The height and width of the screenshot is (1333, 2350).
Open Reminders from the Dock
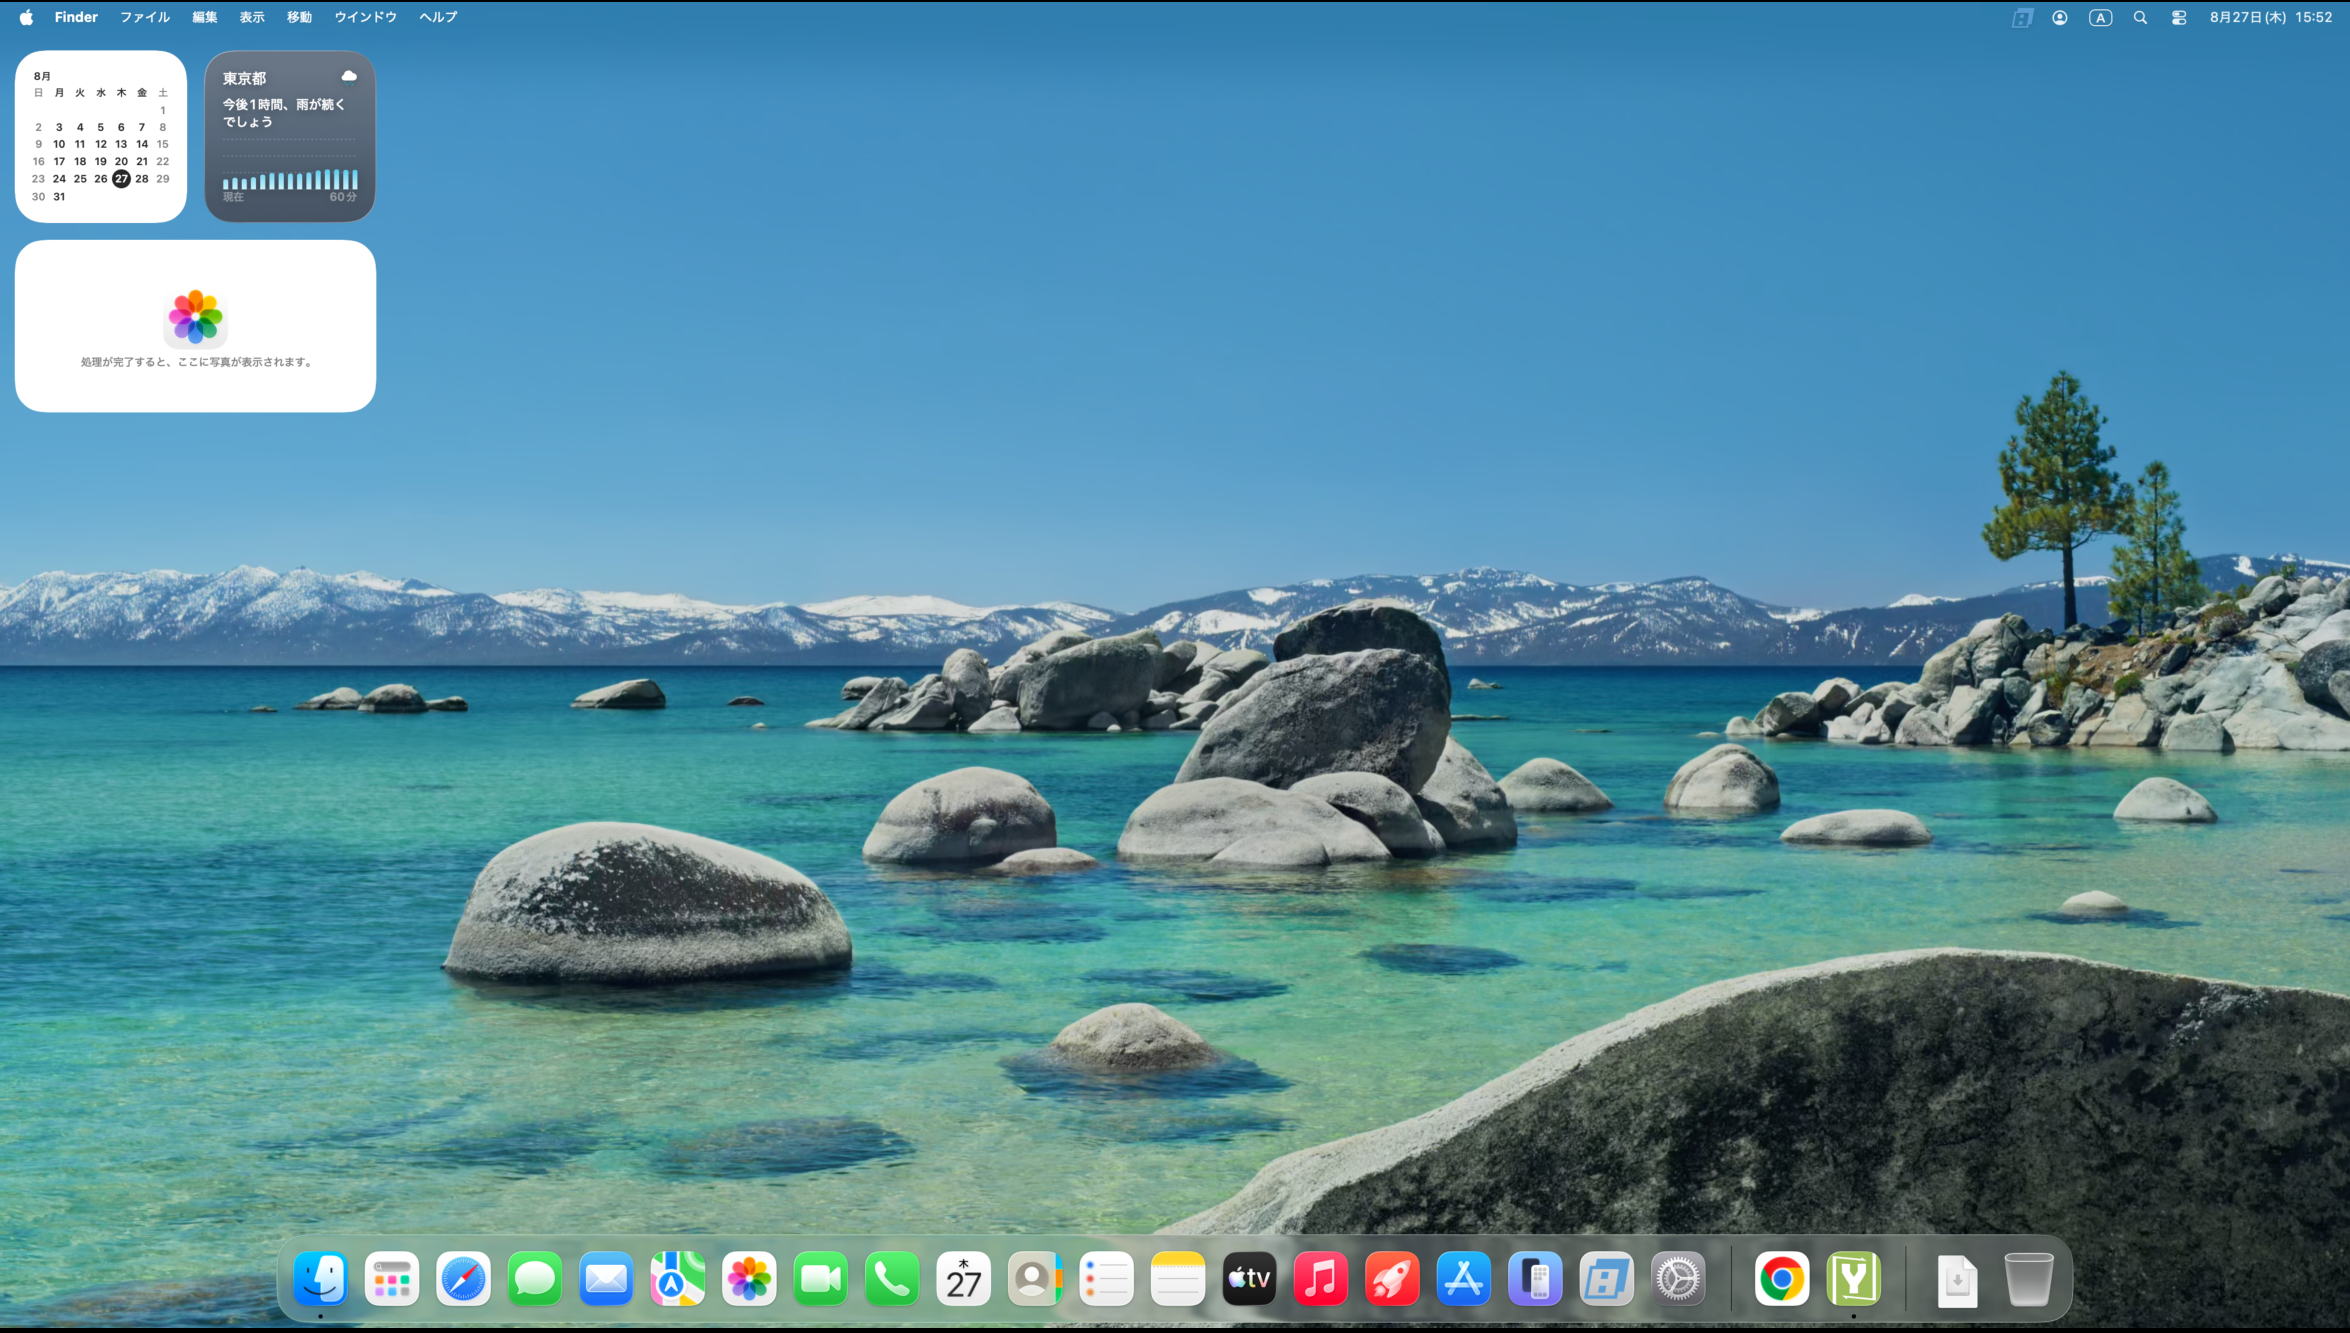1106,1278
